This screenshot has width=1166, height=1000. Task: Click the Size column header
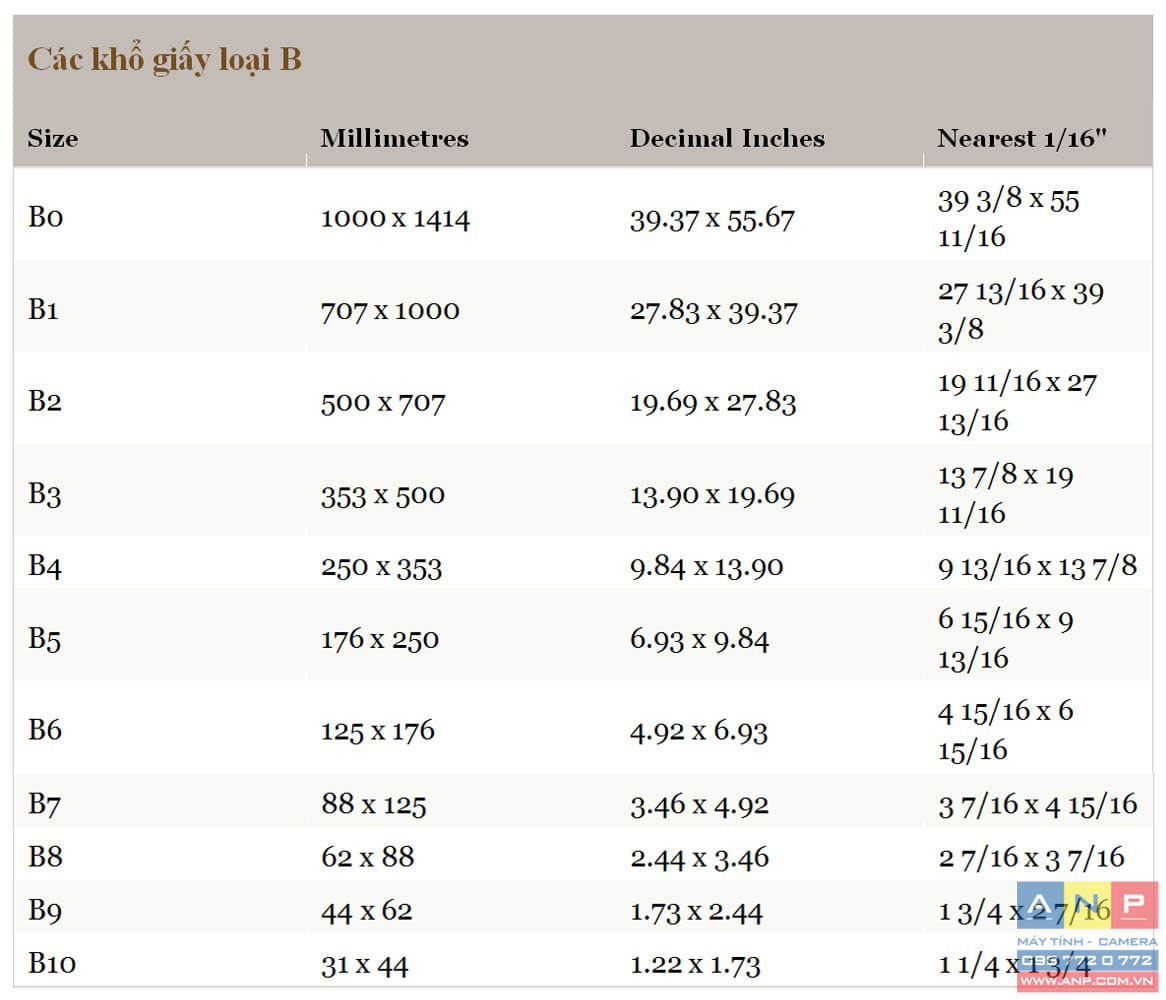(53, 139)
